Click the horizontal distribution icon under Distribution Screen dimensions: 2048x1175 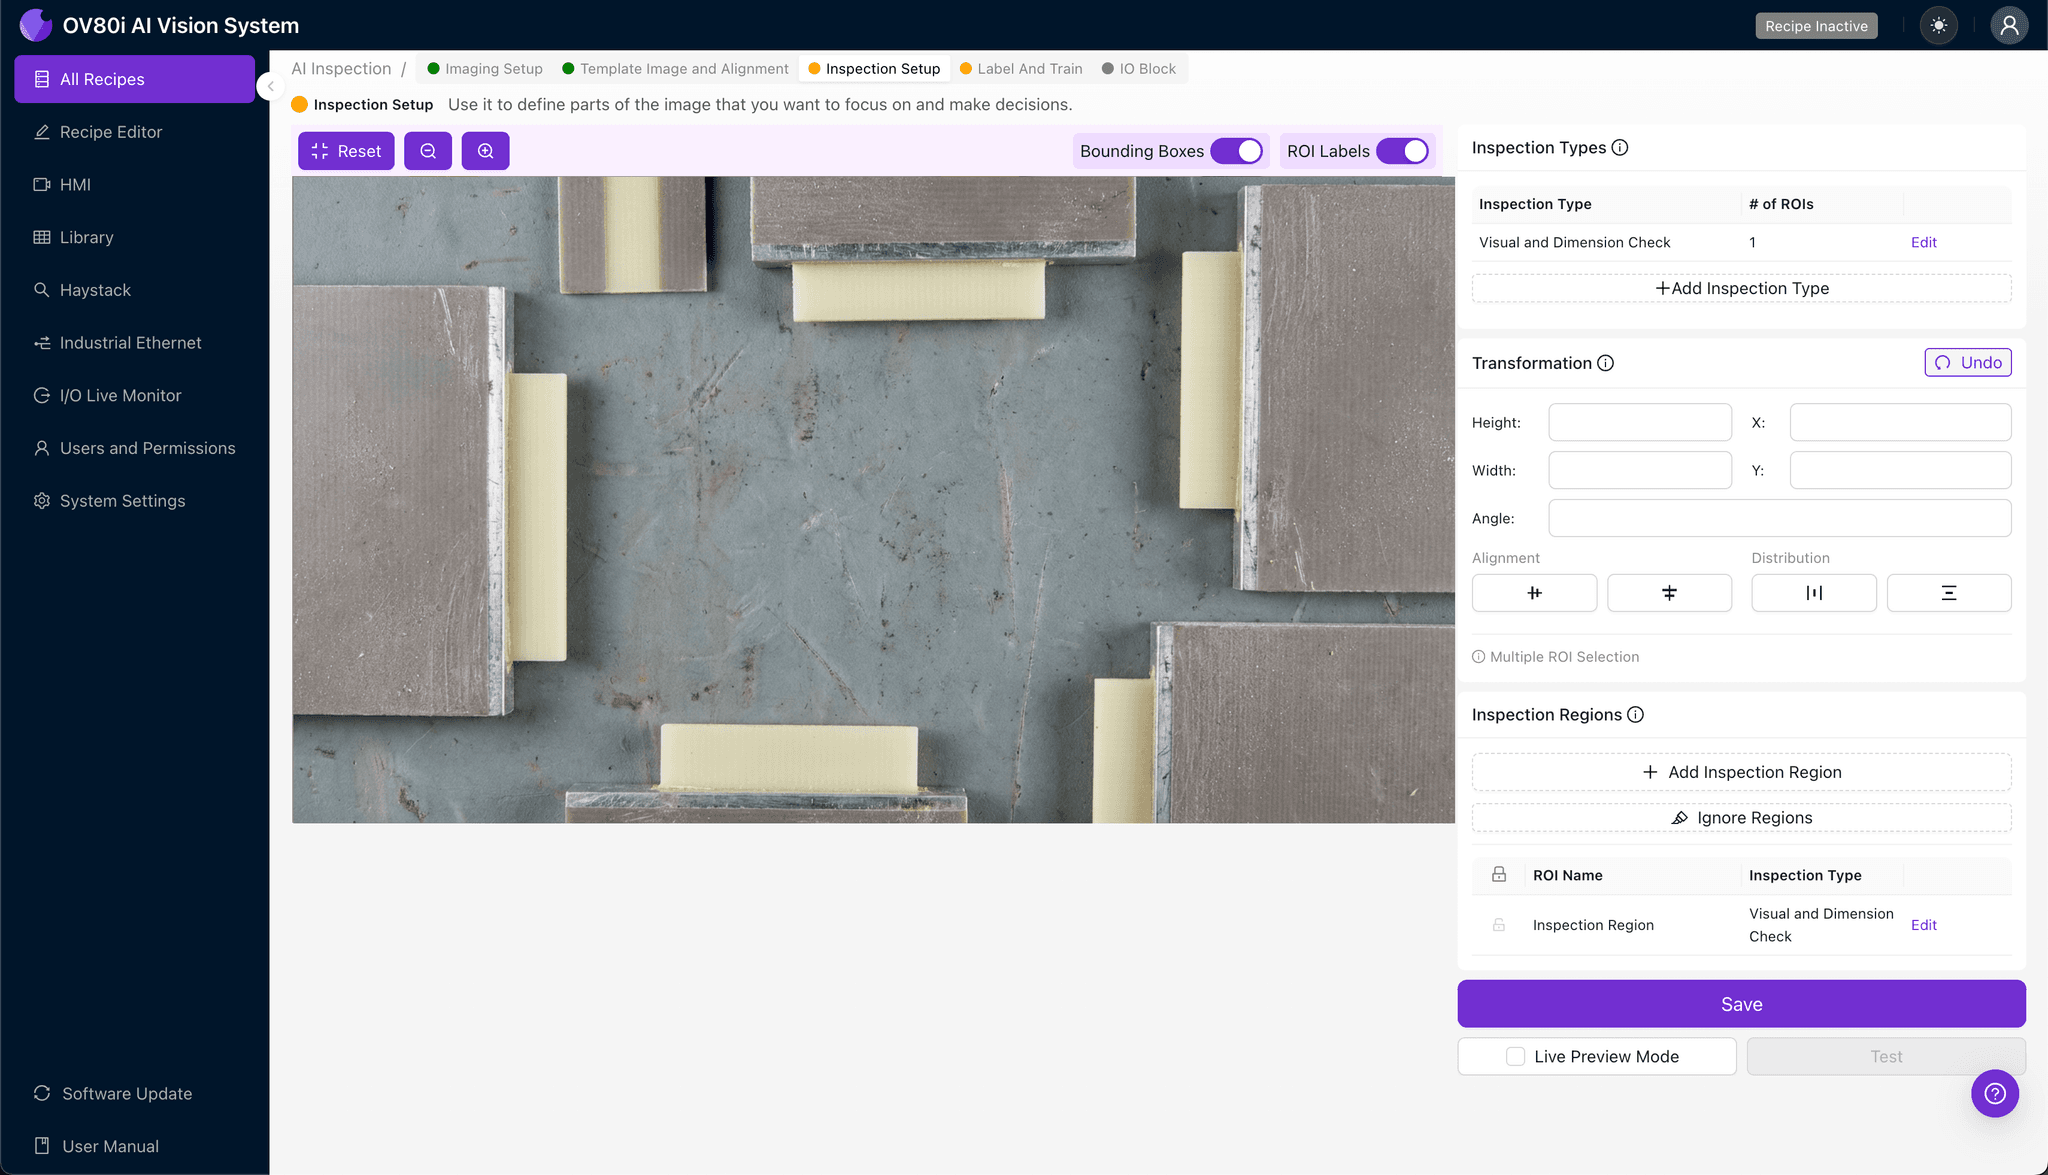[1814, 592]
